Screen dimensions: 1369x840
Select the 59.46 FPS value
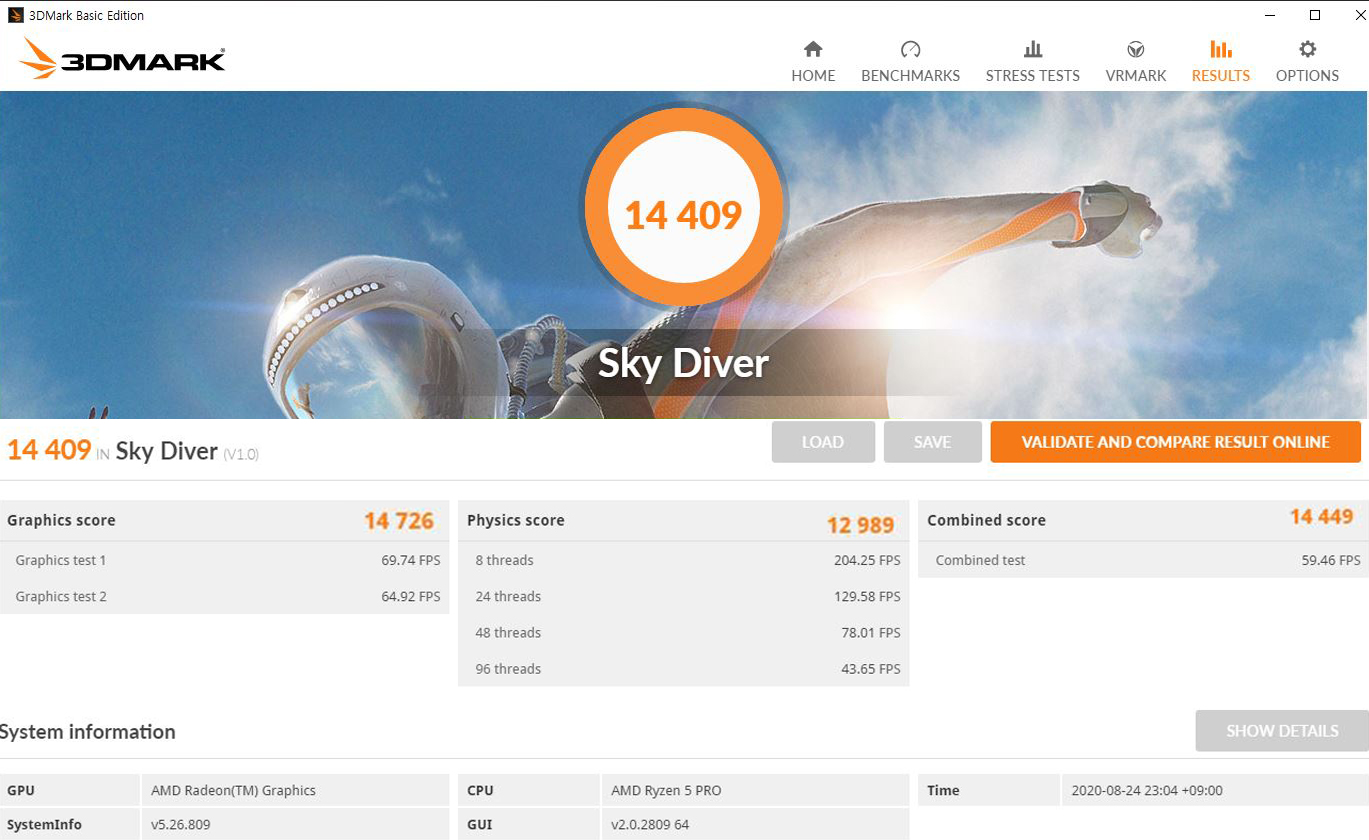[x=1331, y=560]
